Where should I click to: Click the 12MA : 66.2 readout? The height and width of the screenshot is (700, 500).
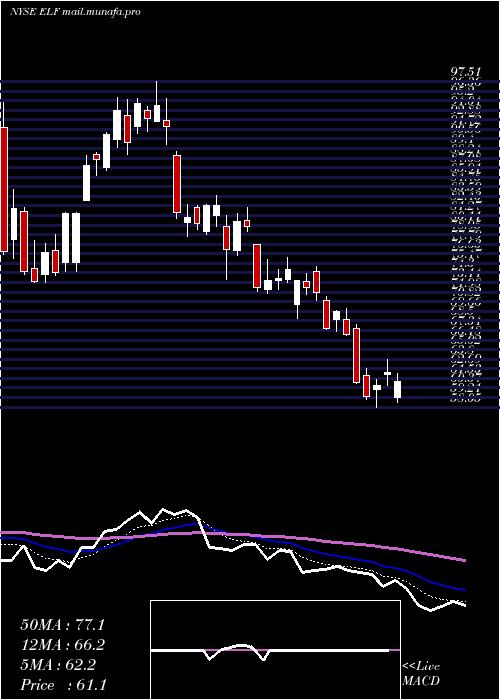point(63,645)
